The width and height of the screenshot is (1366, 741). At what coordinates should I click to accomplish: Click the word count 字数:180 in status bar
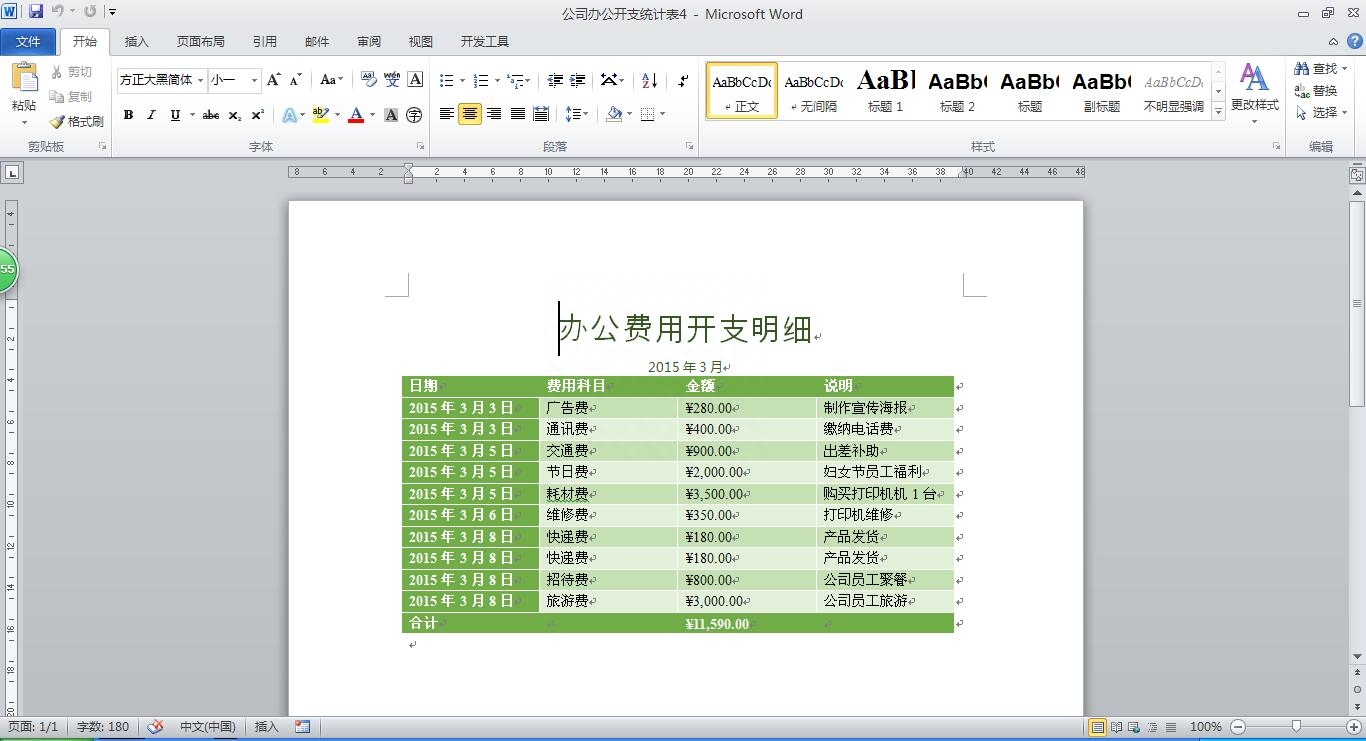(x=103, y=727)
